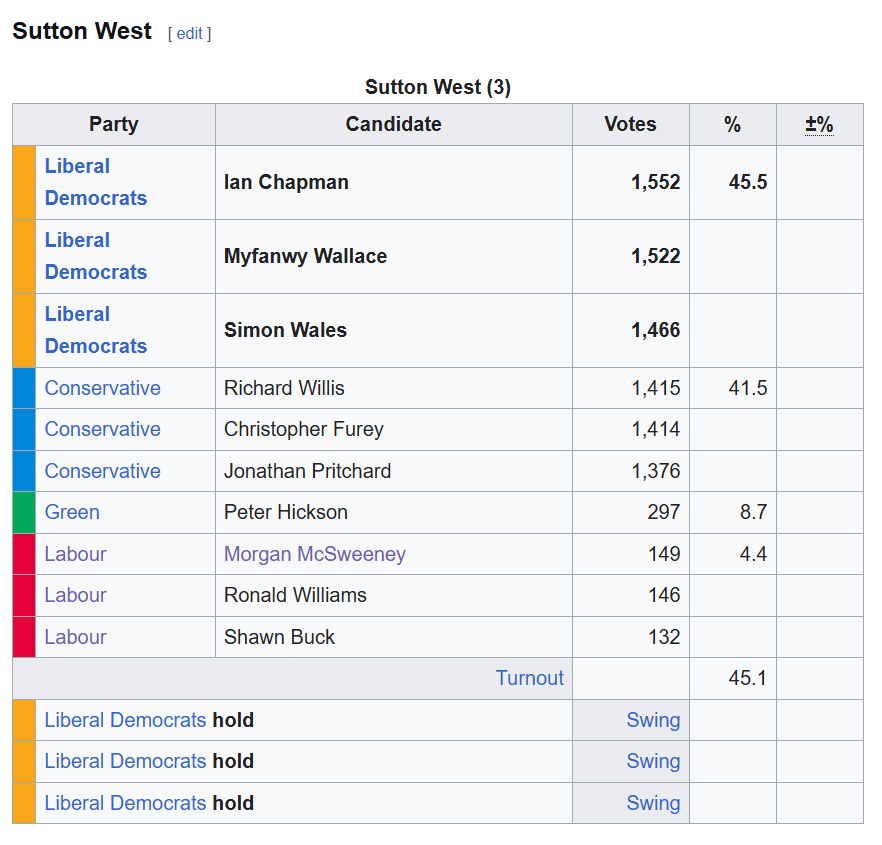Click red colour cell beside Morgan McSweeney
The image size is (882, 845).
point(24,554)
